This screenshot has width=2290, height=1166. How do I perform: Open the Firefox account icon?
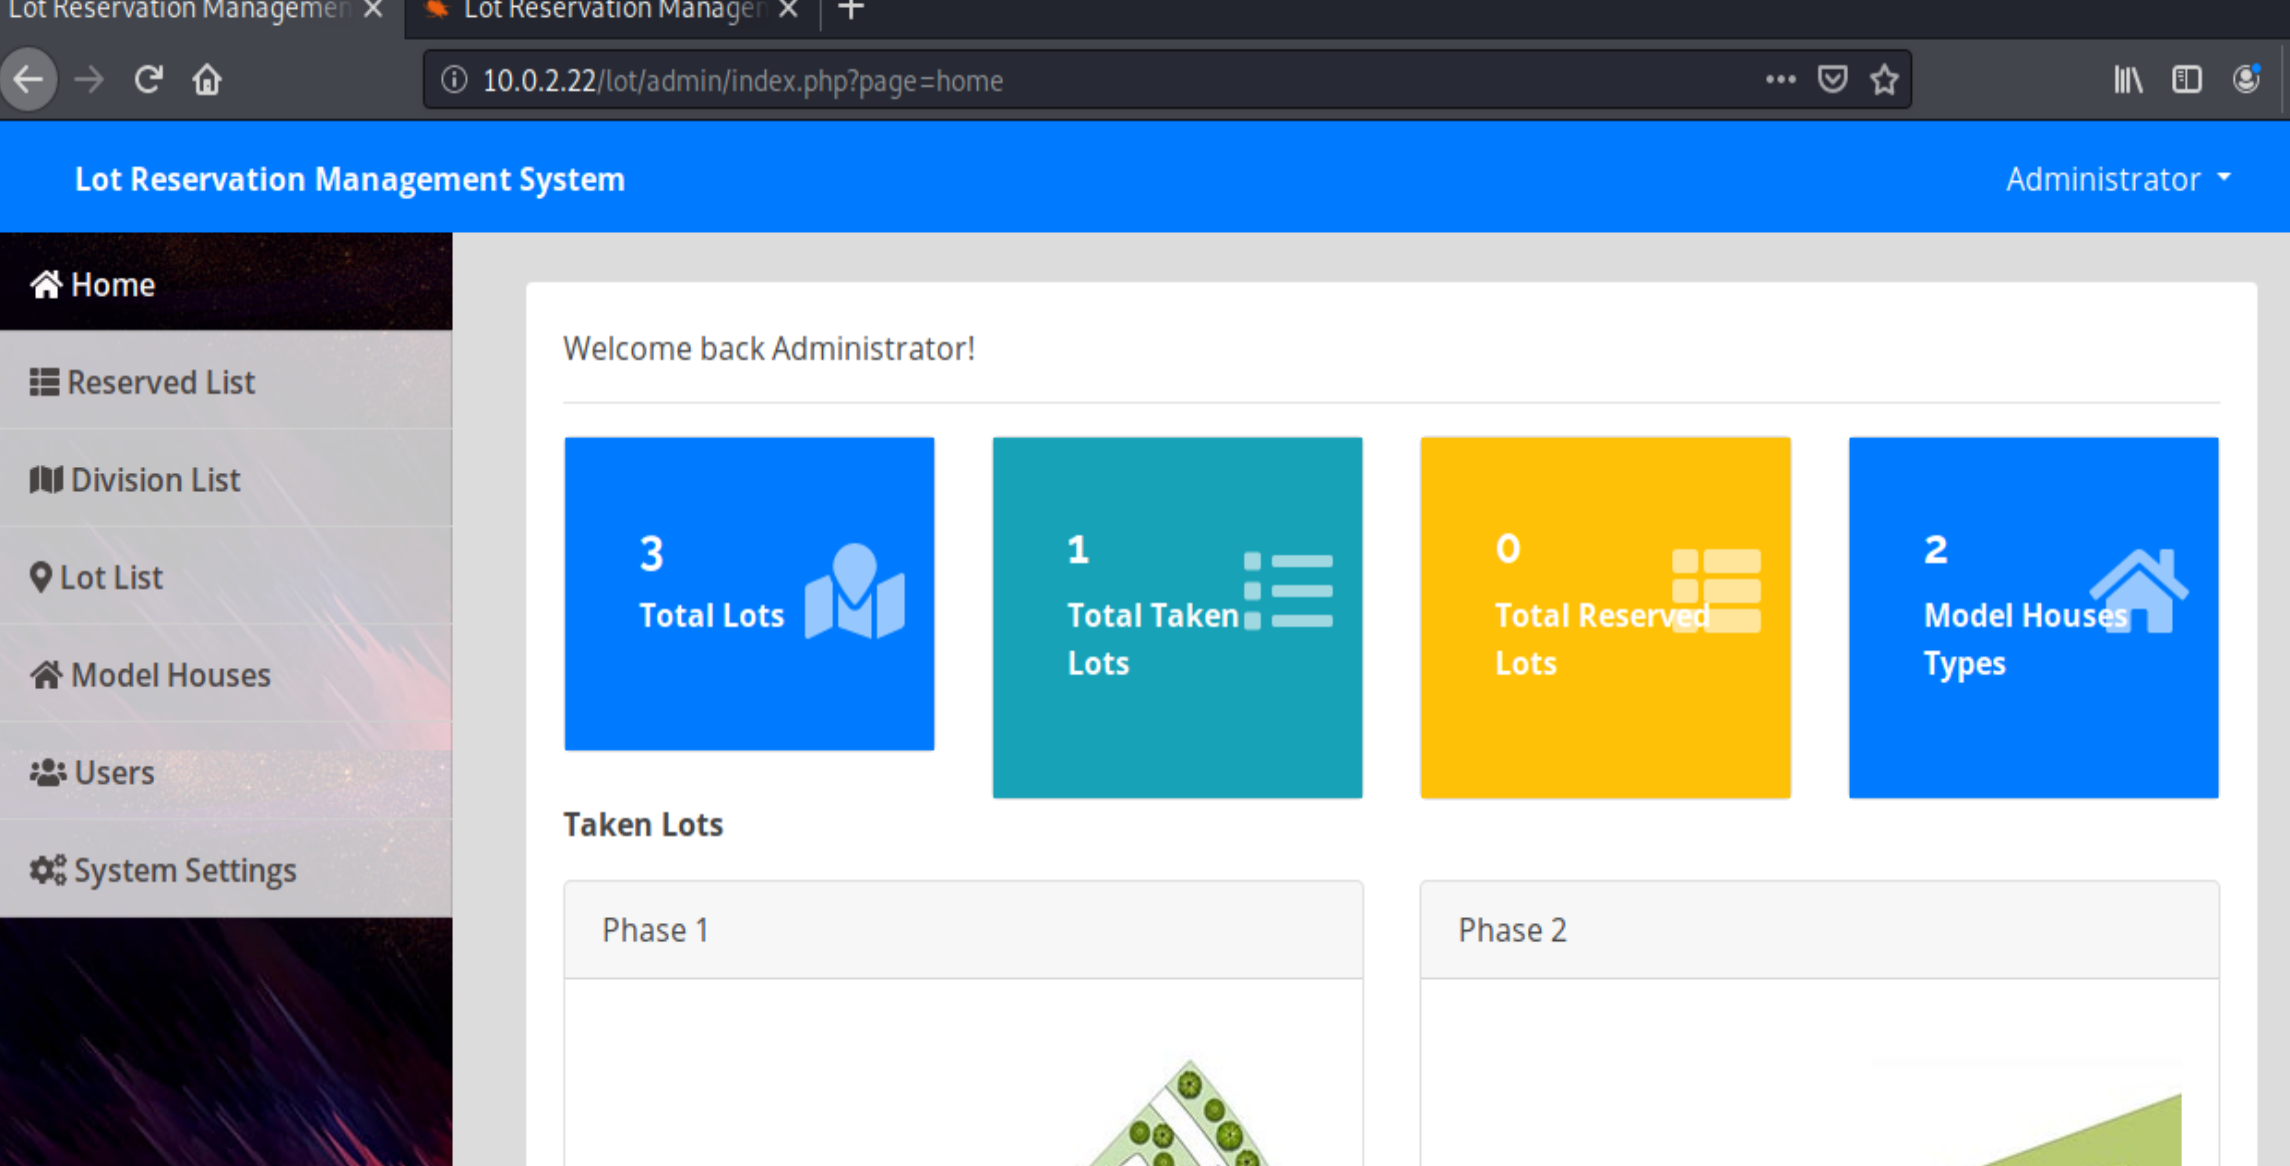coord(2246,80)
